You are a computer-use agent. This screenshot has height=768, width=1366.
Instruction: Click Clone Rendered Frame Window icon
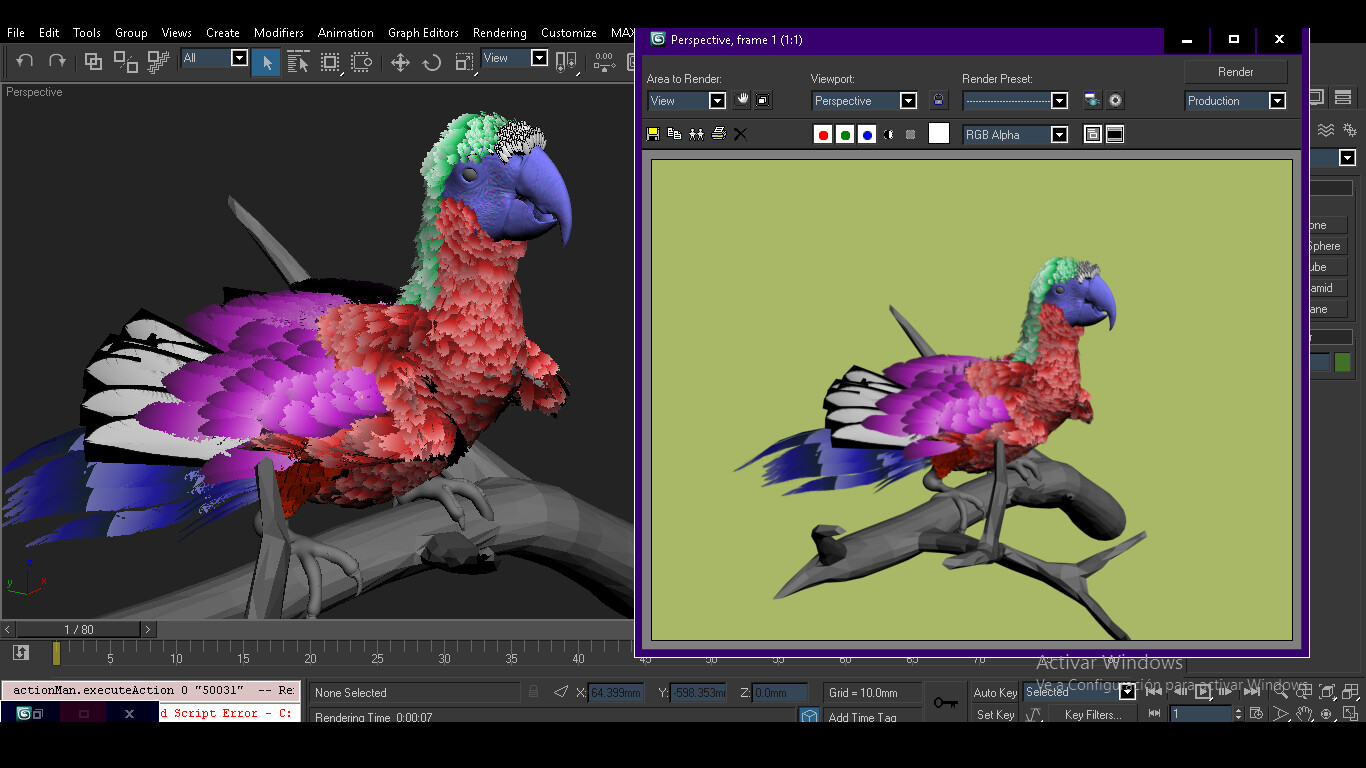tap(697, 134)
